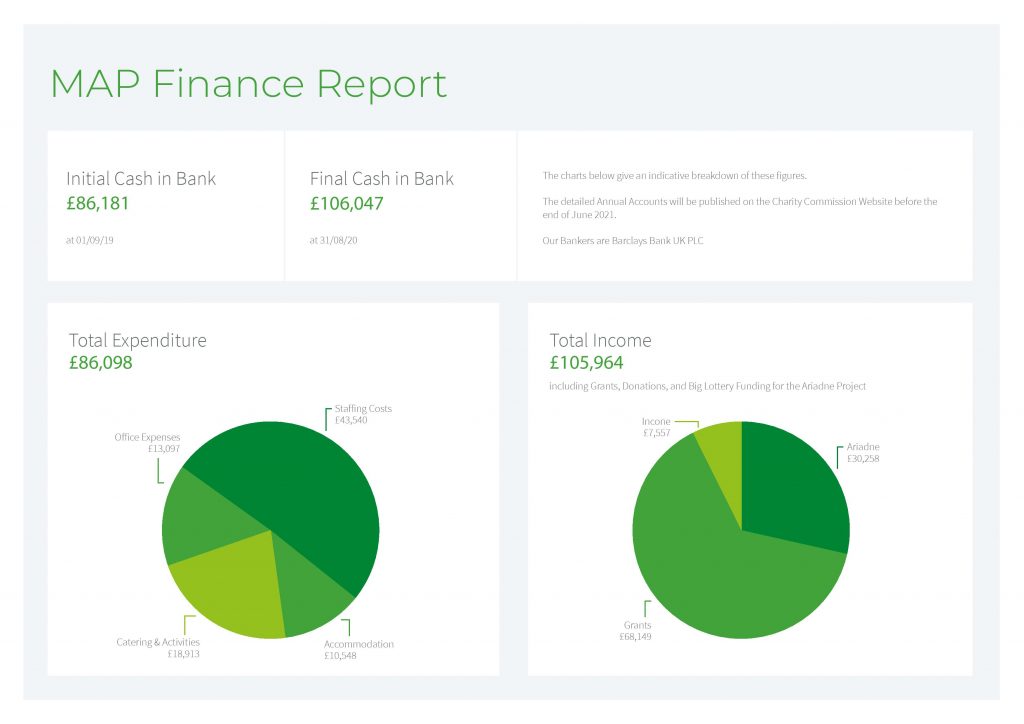This screenshot has height=724, width=1024.
Task: Open the Ariadne £30,258 label callout
Action: pos(865,452)
